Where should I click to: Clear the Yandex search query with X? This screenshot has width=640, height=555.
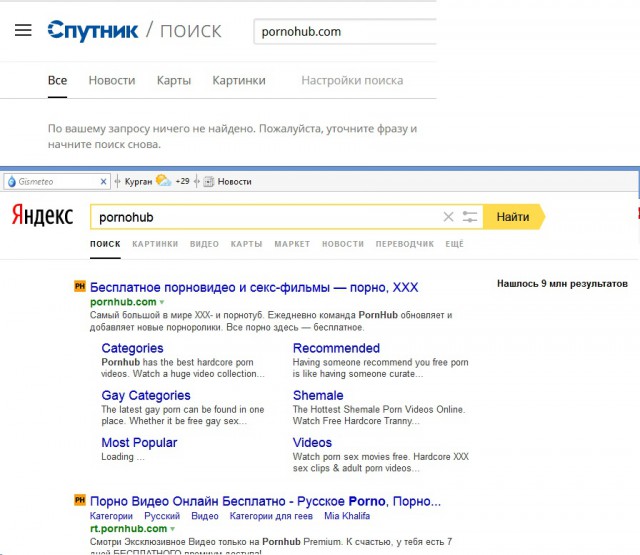pyautogui.click(x=448, y=217)
